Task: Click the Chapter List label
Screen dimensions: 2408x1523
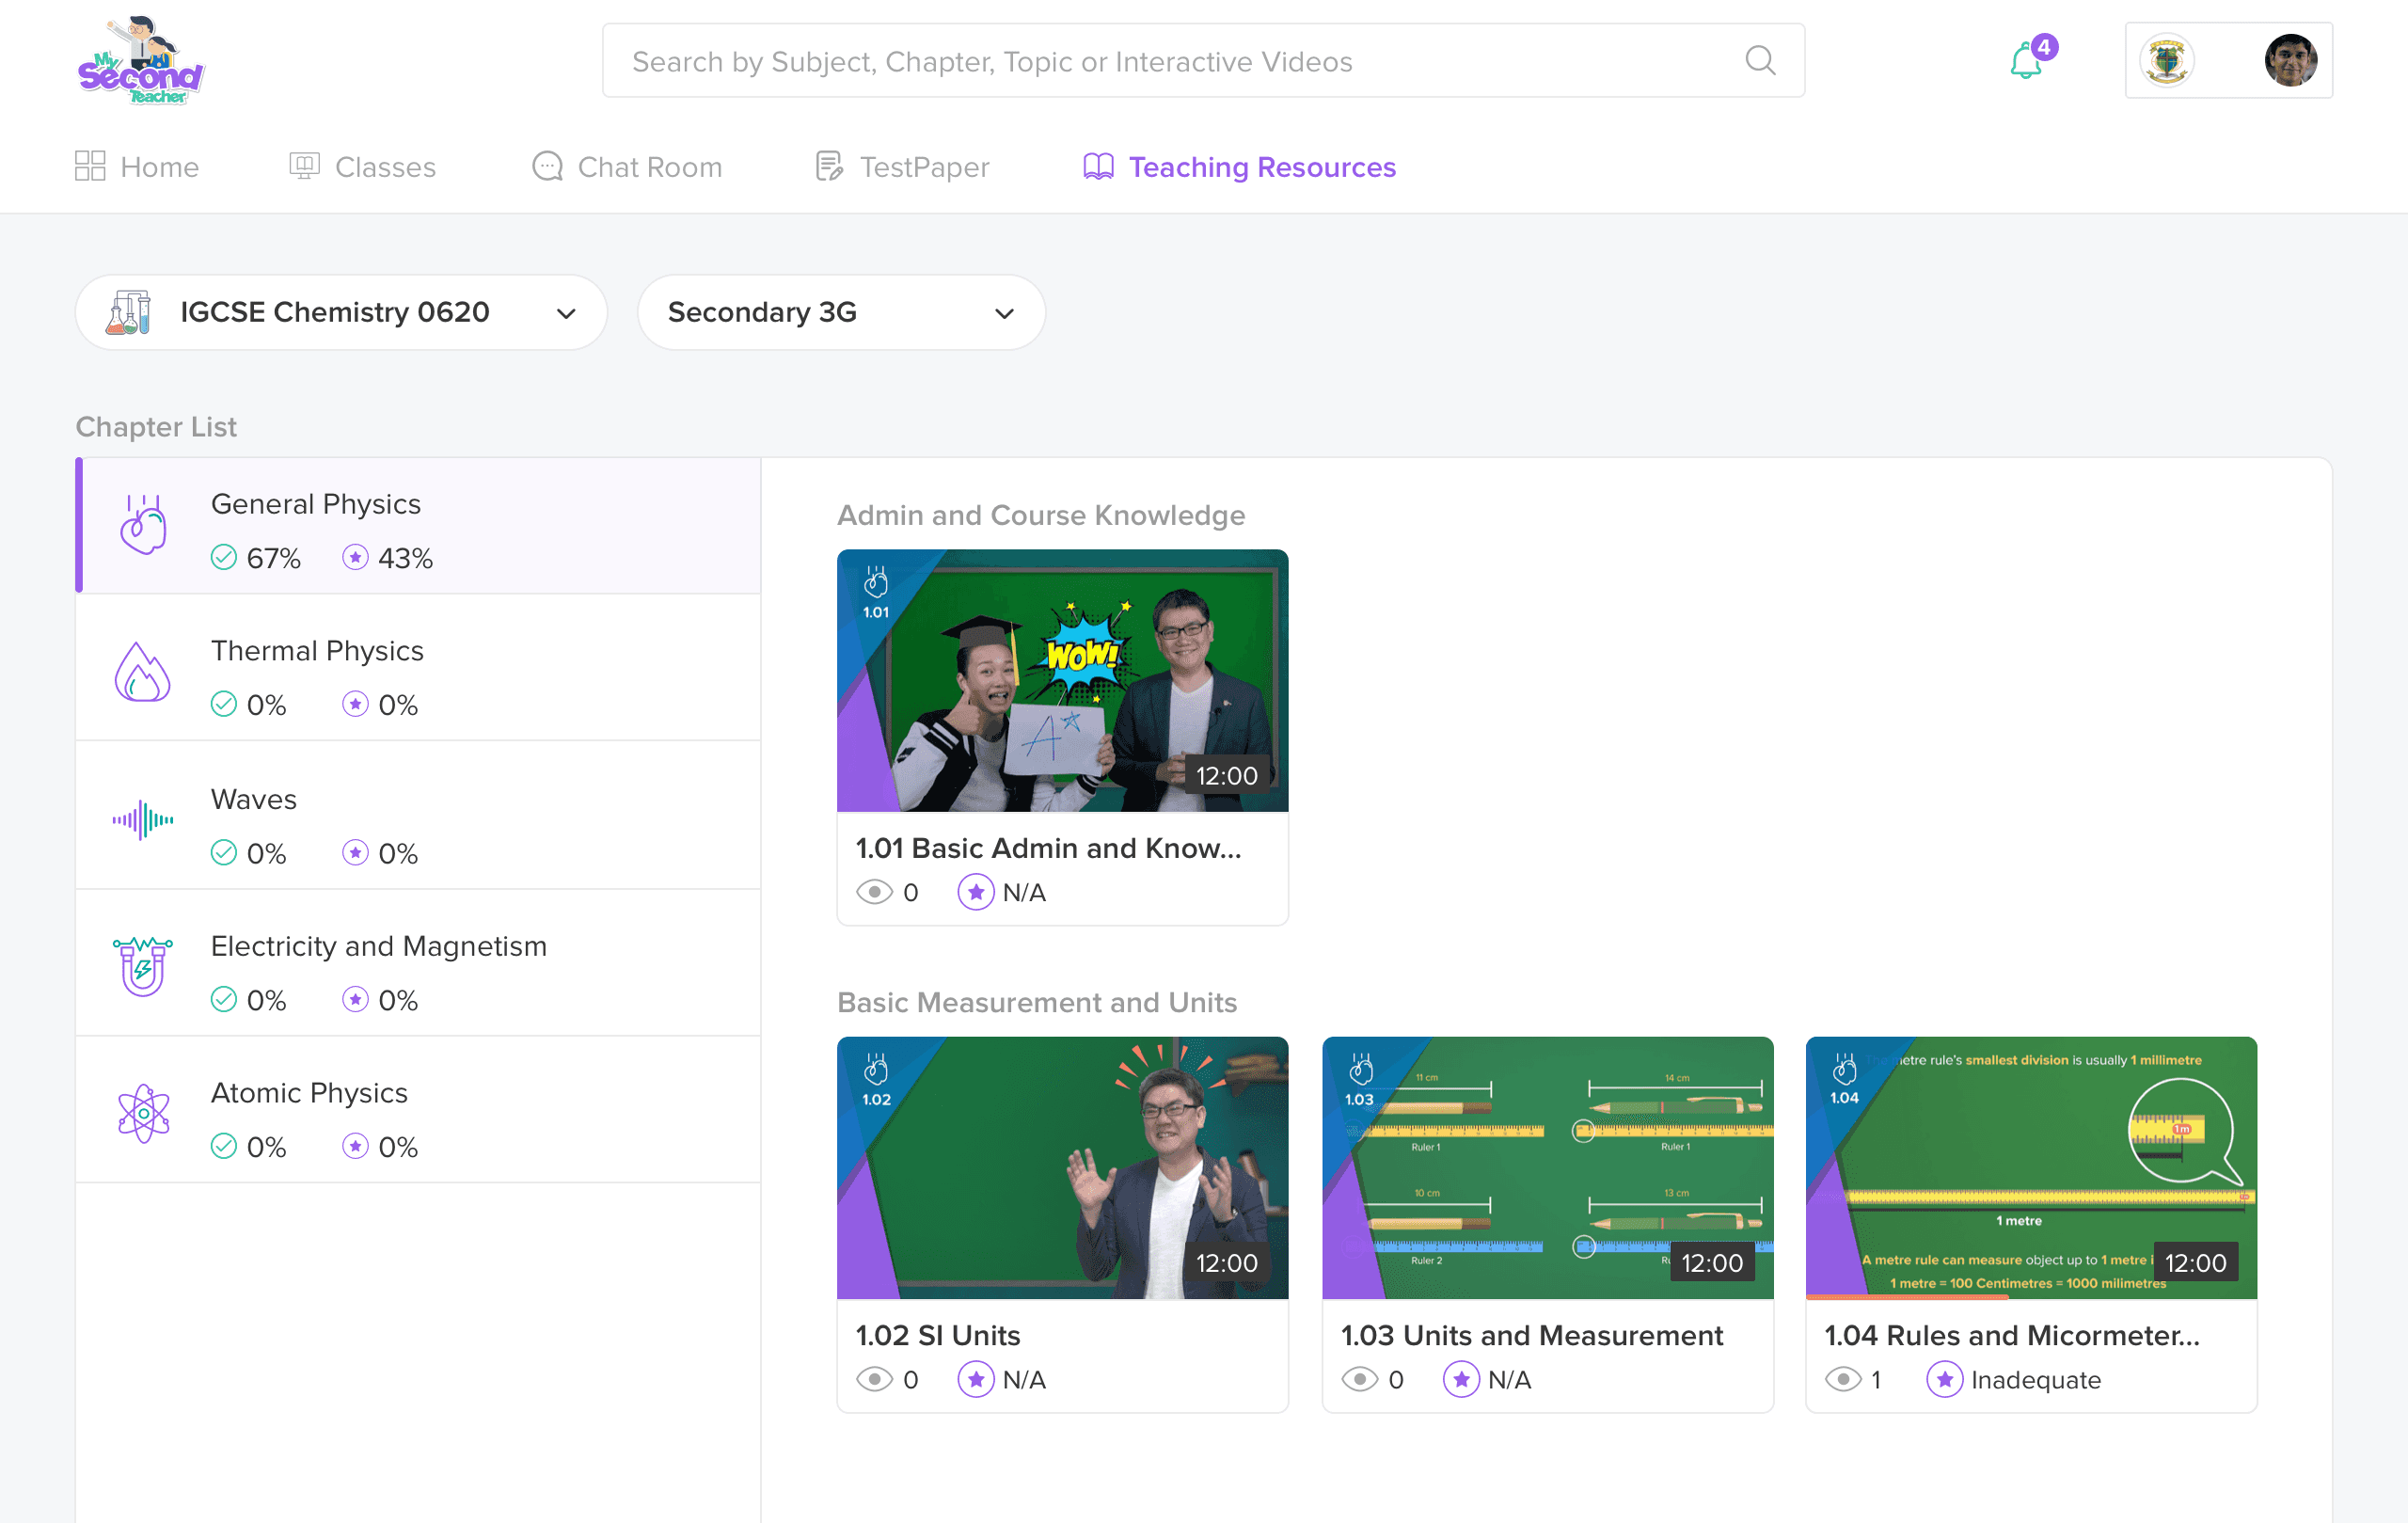Action: click(156, 427)
